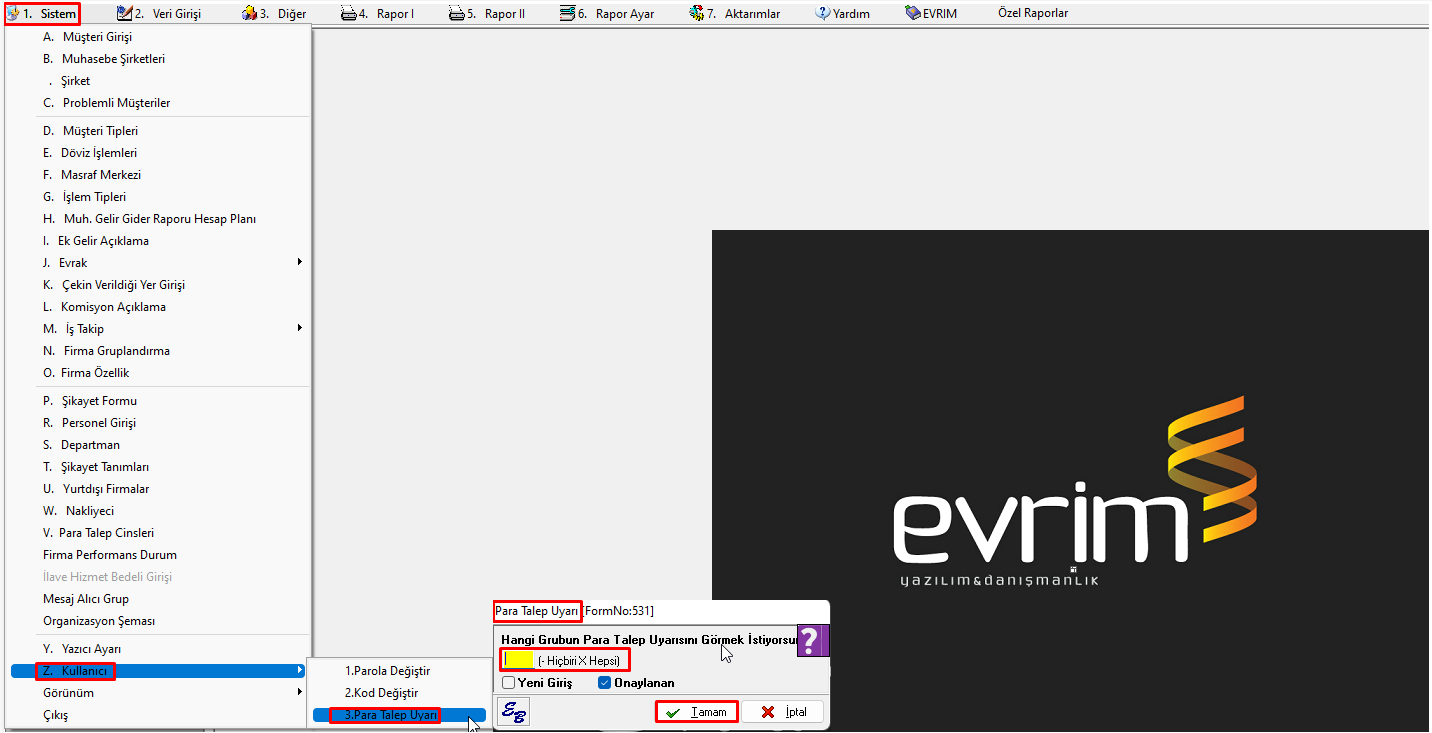
Task: Select E. Döviz İşlemleri
Action: pos(160,153)
